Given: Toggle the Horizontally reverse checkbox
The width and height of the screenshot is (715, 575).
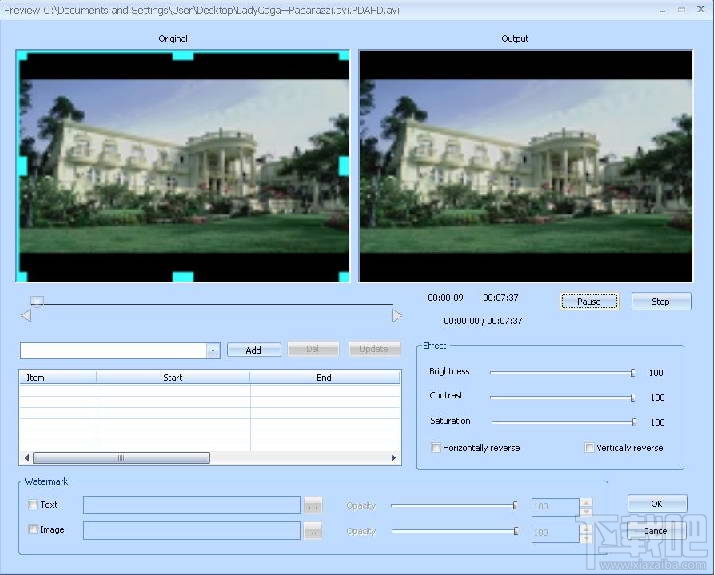Looking at the screenshot, I should (436, 448).
